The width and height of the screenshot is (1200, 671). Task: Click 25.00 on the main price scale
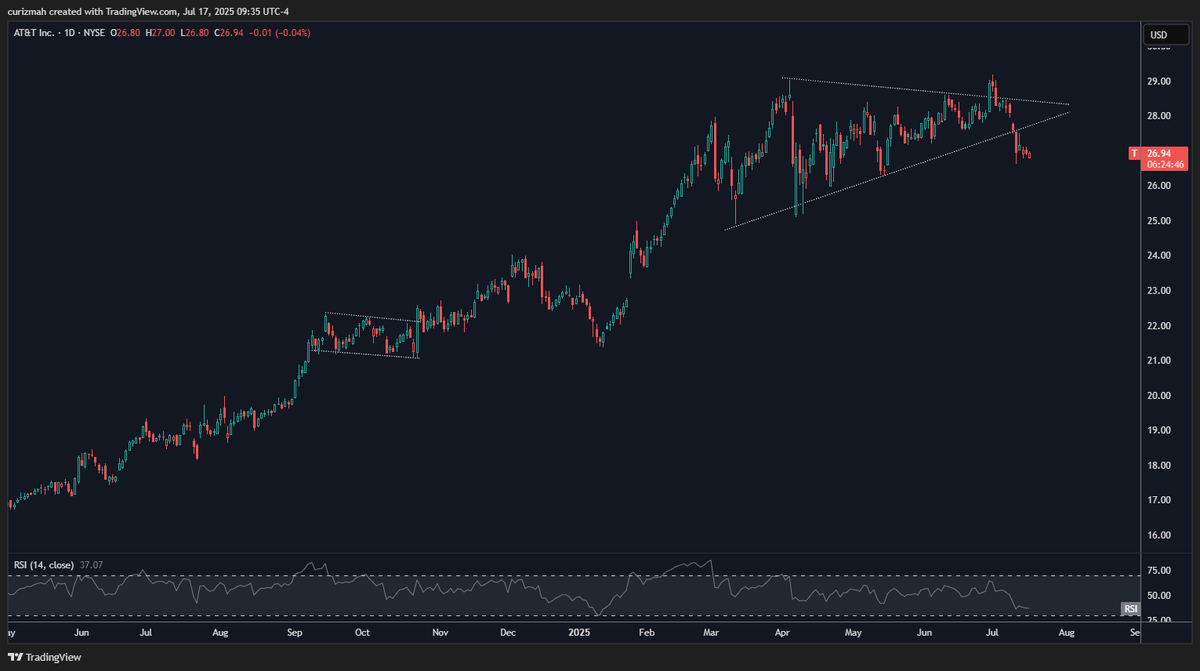1158,221
